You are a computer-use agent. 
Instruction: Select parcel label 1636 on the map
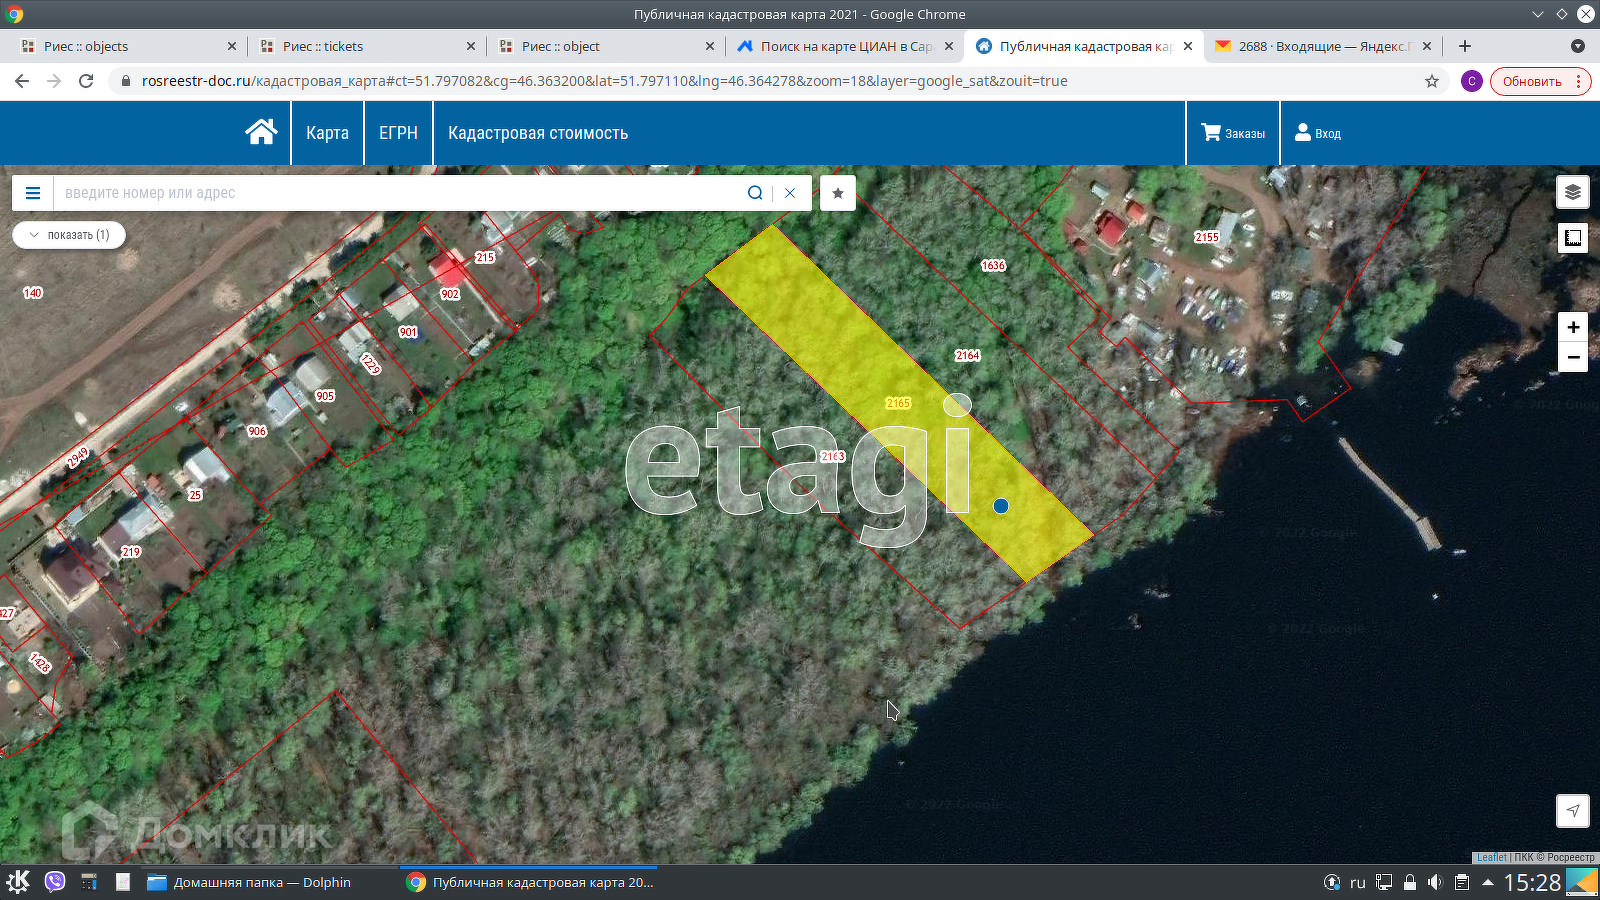[x=993, y=265]
